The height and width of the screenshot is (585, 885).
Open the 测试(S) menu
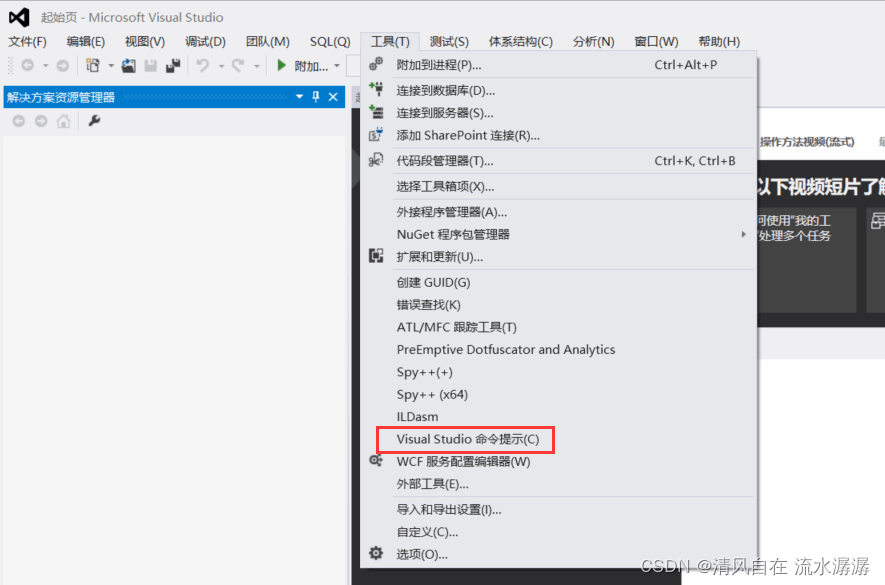[x=449, y=42]
